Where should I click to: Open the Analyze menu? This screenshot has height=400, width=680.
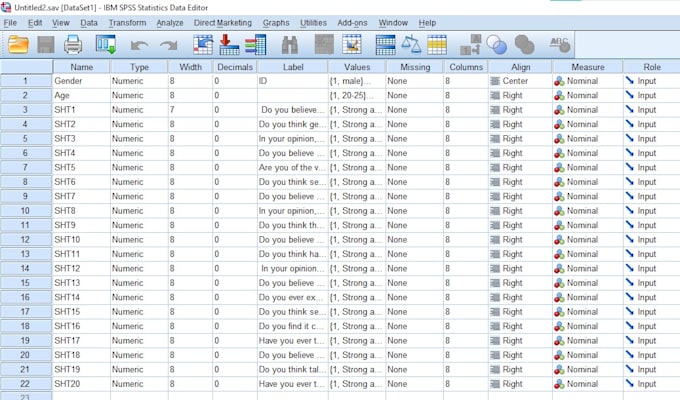(x=170, y=23)
